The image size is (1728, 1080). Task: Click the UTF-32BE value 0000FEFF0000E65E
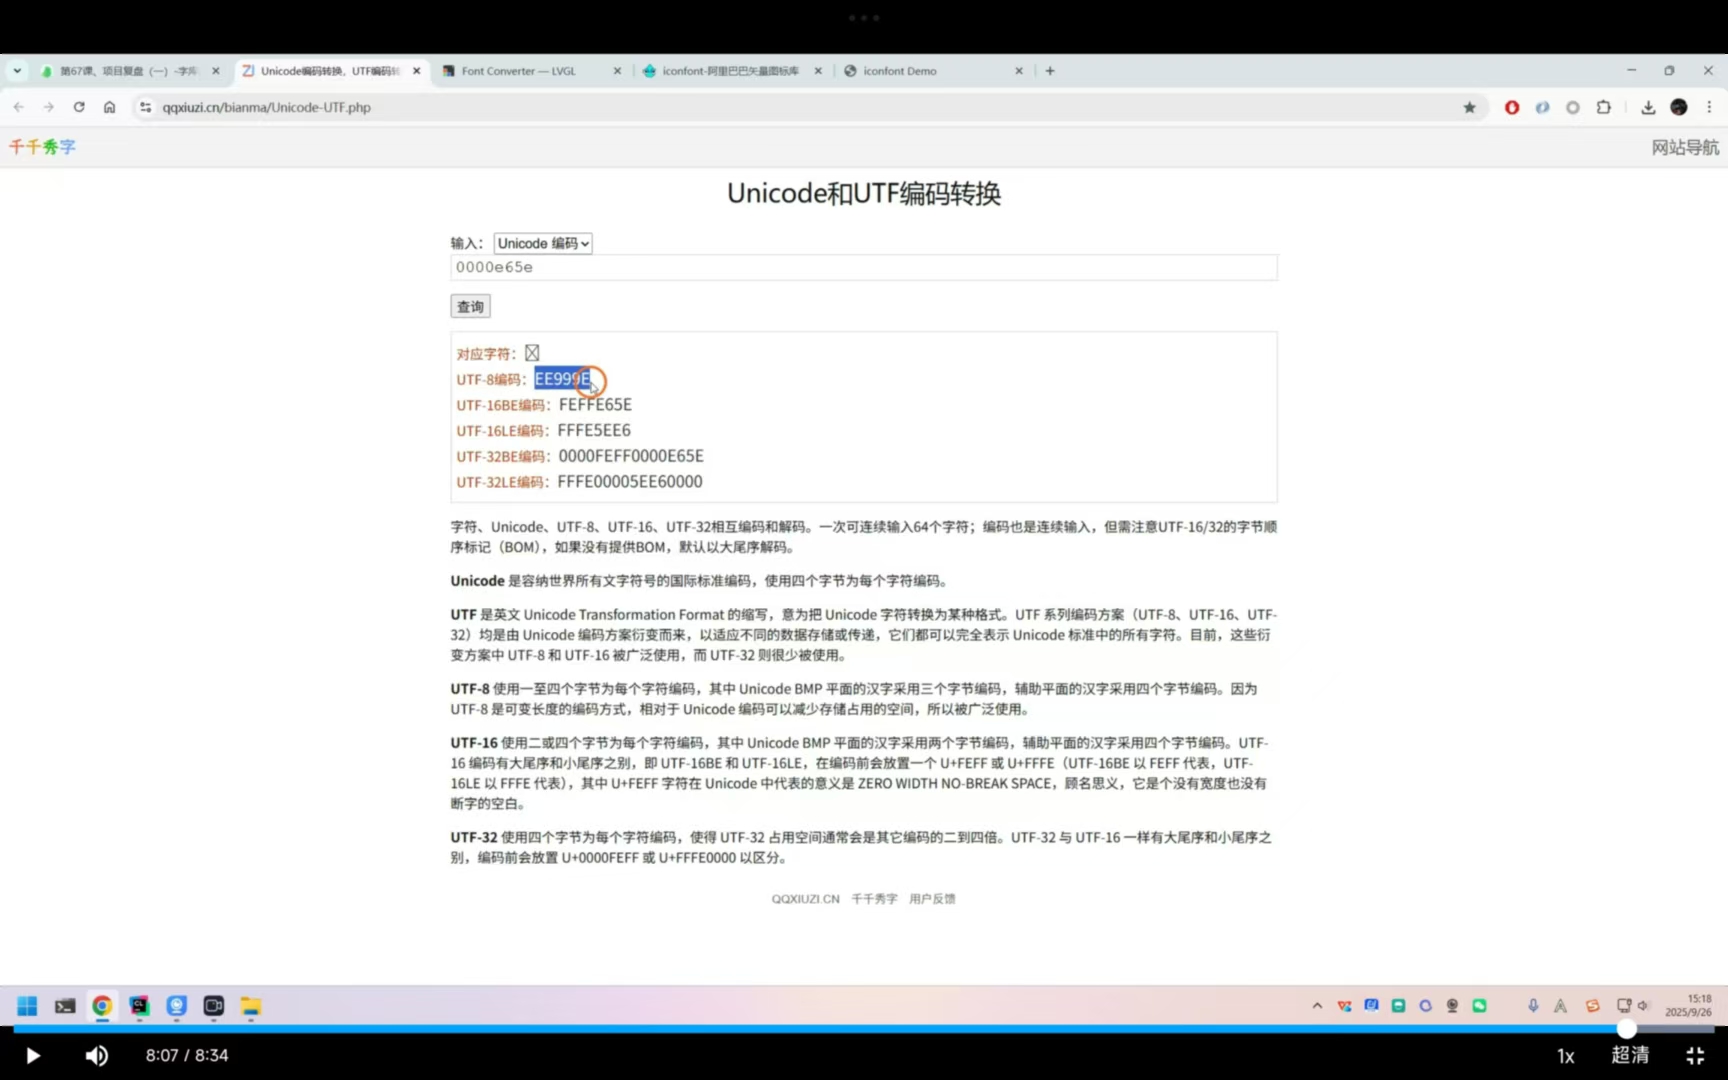pos(631,456)
